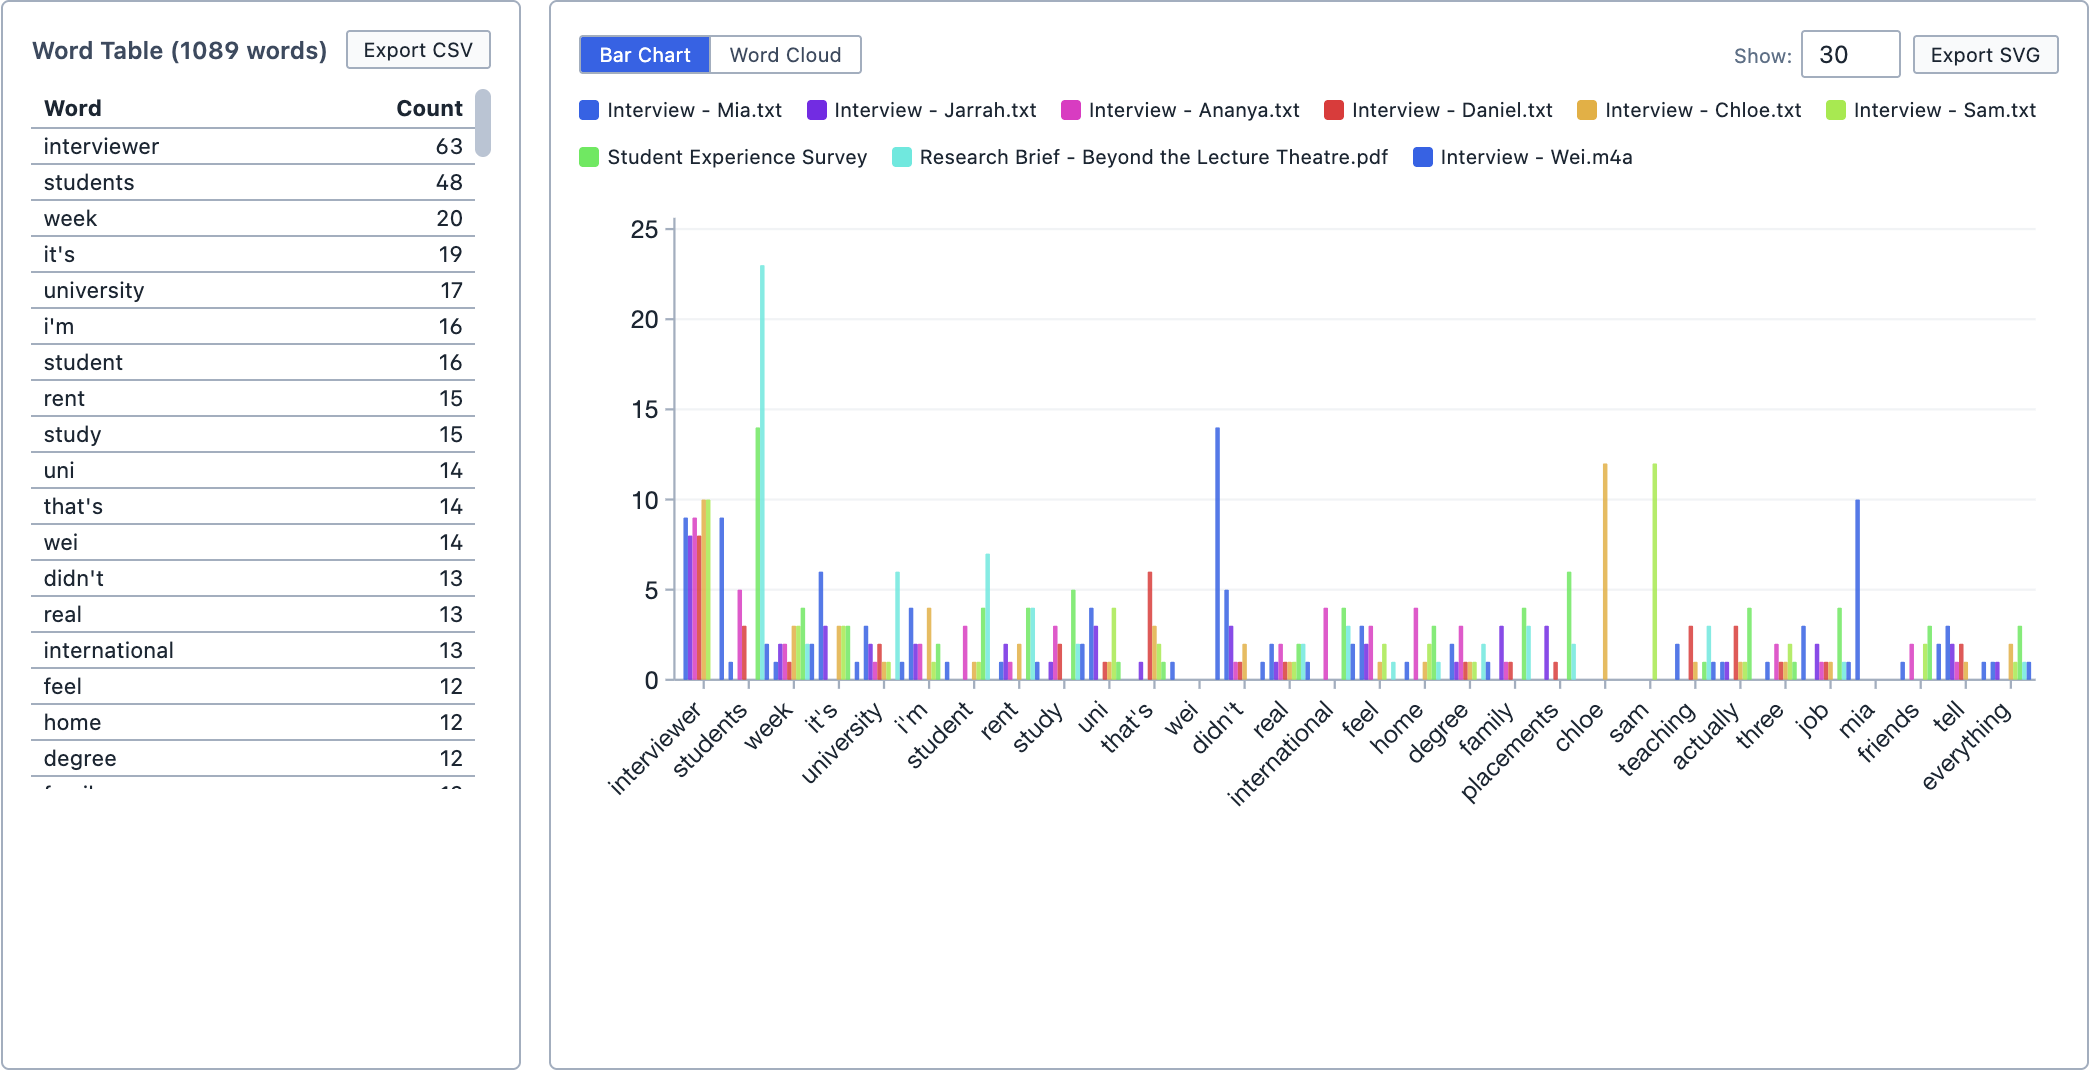Select the 'week' table row
This screenshot has width=2090, height=1072.
click(x=253, y=218)
